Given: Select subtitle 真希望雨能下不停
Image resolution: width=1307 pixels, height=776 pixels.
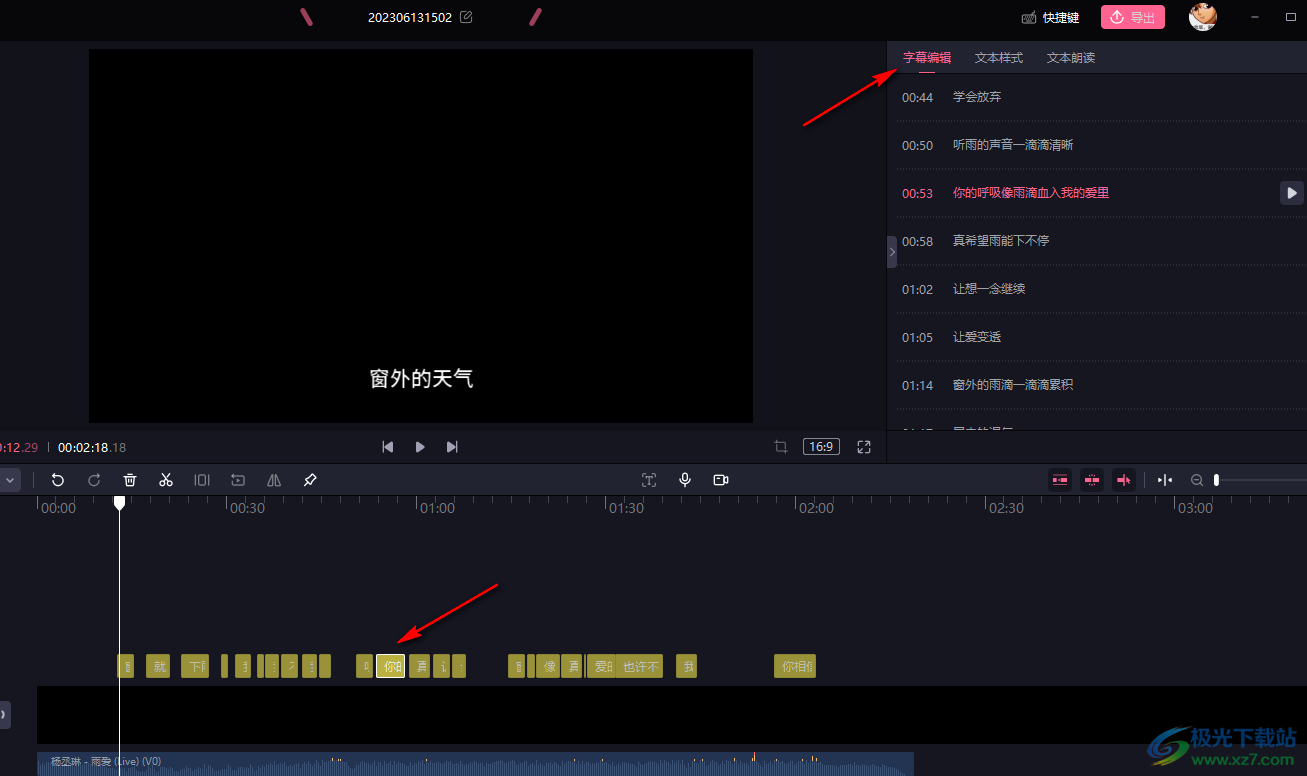Looking at the screenshot, I should [1001, 241].
